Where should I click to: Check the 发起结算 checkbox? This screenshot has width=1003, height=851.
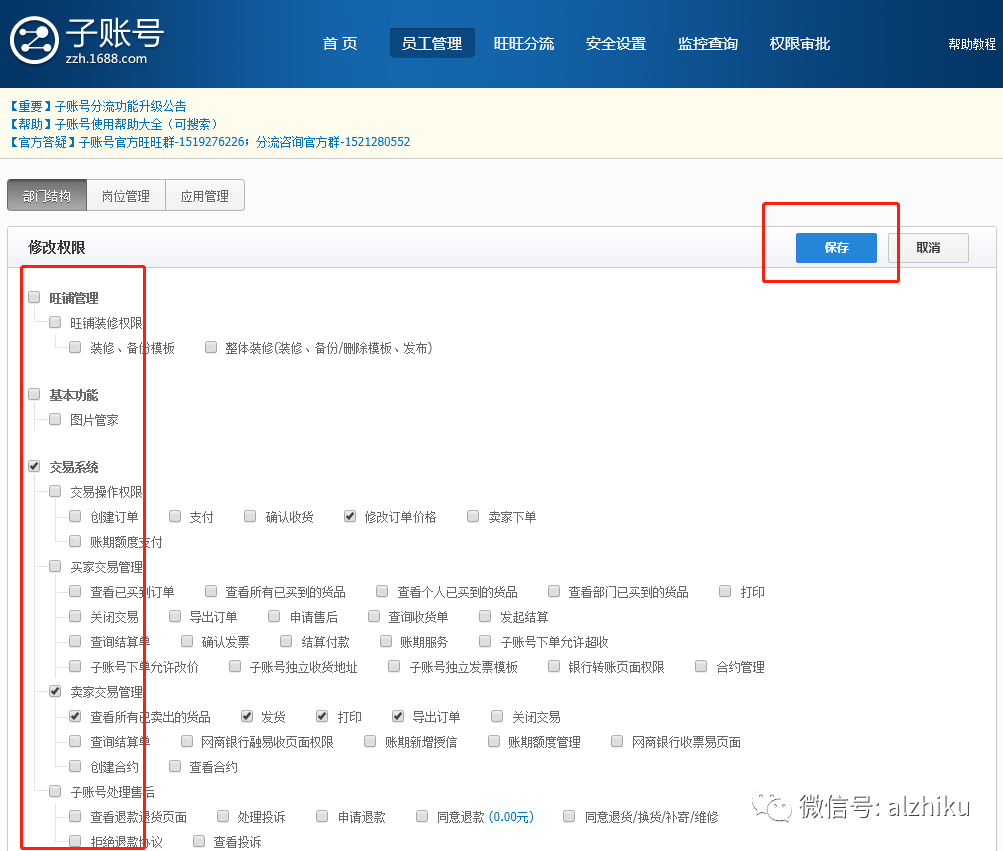tap(485, 616)
